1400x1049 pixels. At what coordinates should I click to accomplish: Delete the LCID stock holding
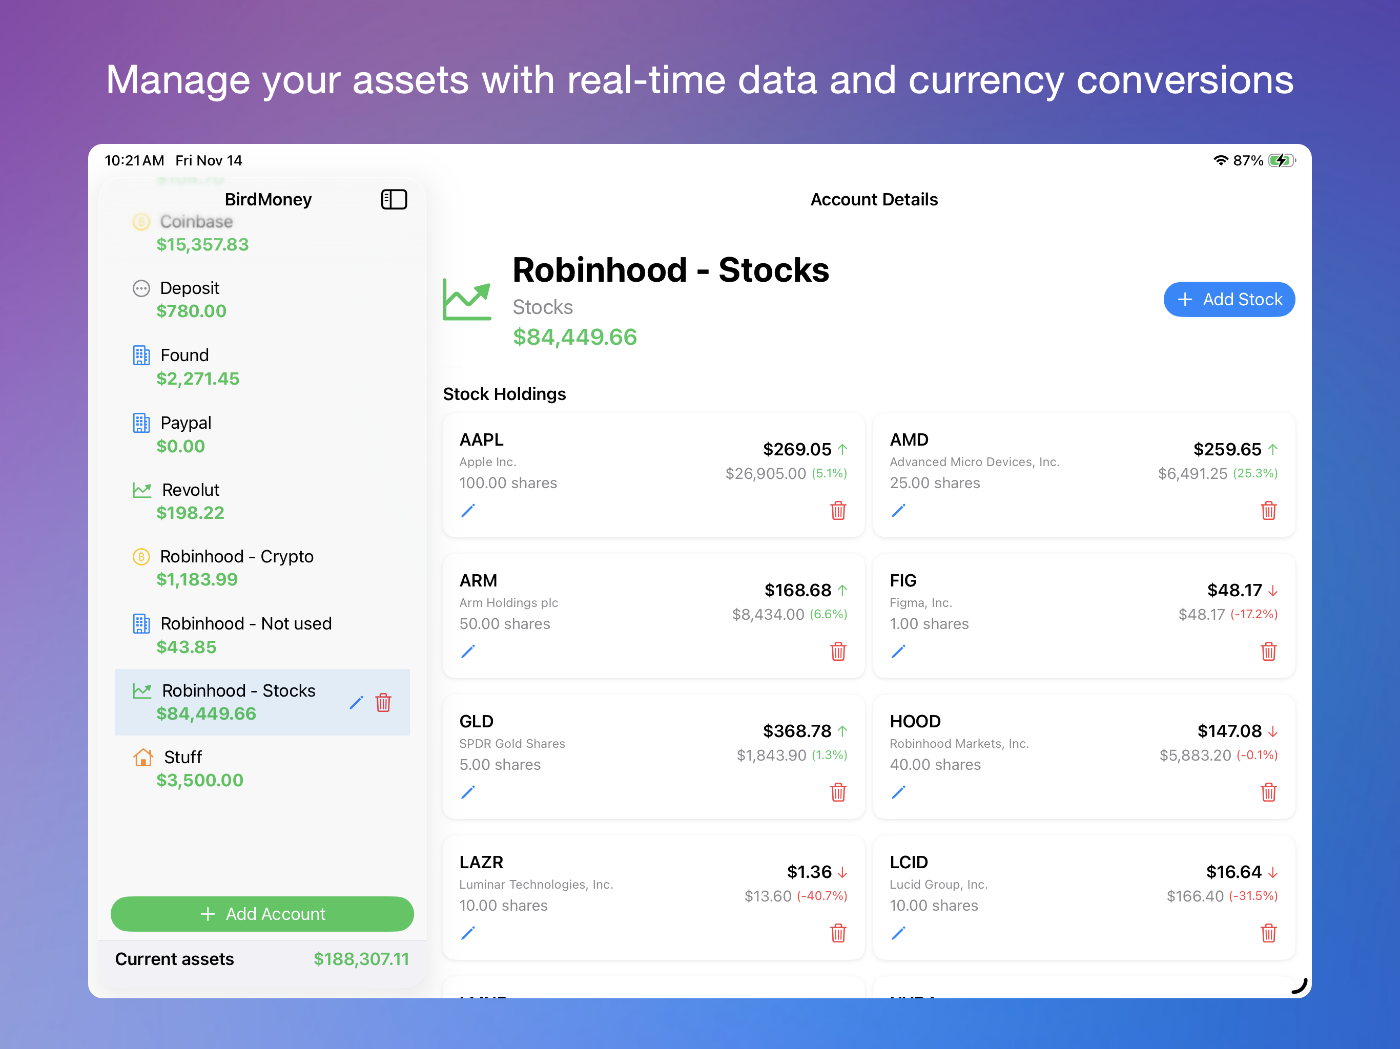click(x=1268, y=934)
